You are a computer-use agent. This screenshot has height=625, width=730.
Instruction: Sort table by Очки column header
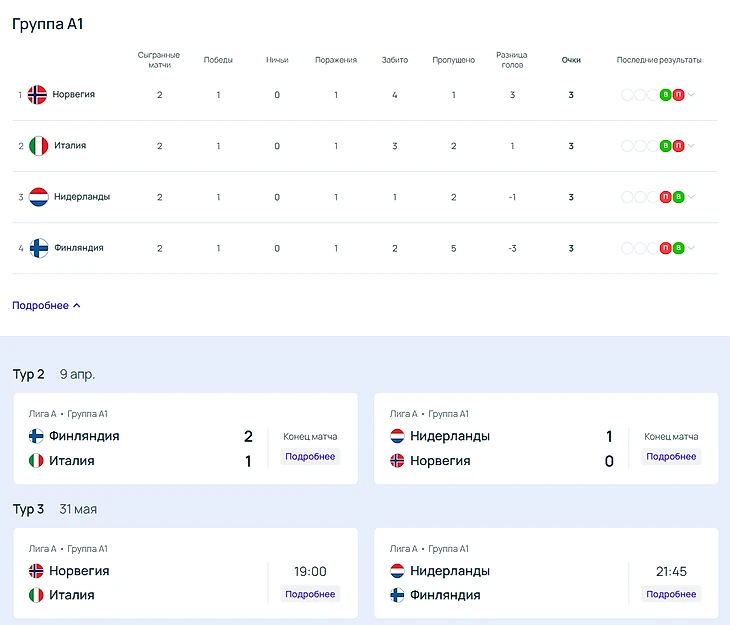tap(571, 60)
